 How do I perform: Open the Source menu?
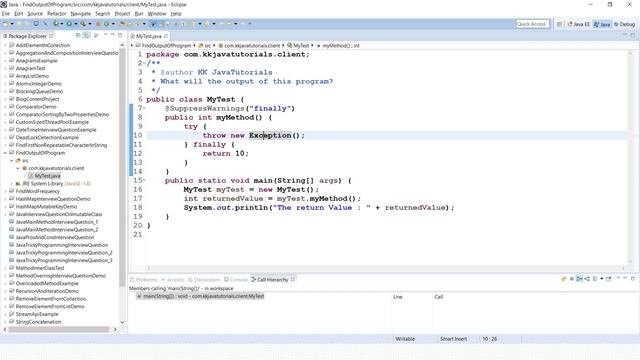[x=35, y=13]
